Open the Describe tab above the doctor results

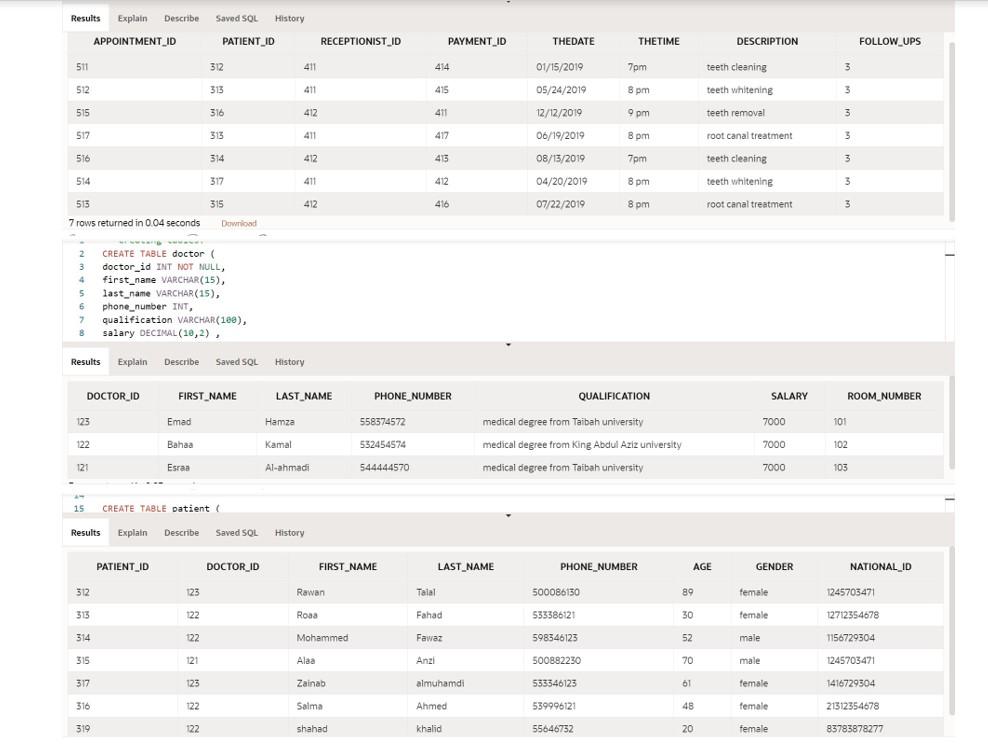(181, 362)
